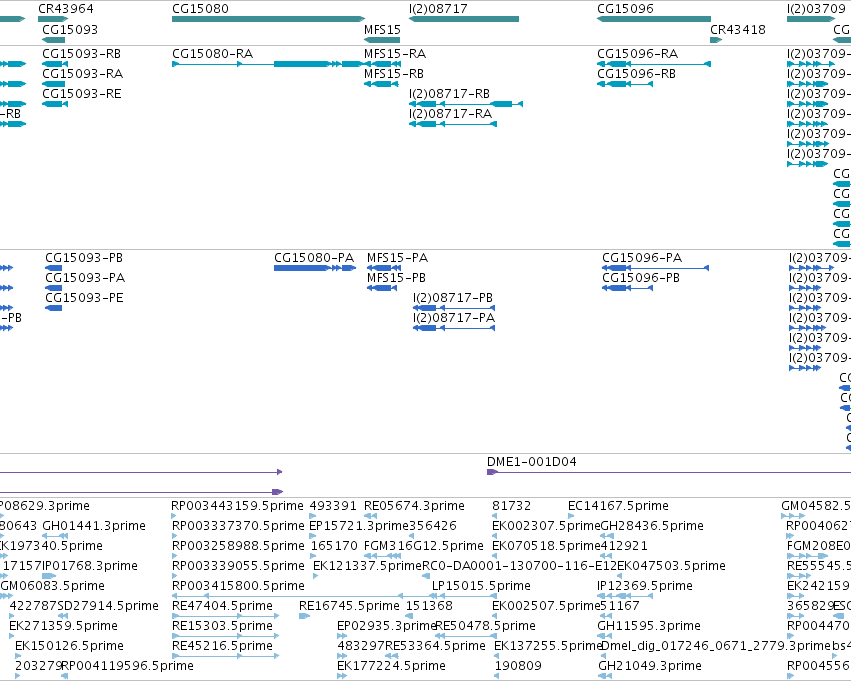The image size is (851, 681).
Task: Click EST RP003415800.5prime
Action: [238, 586]
